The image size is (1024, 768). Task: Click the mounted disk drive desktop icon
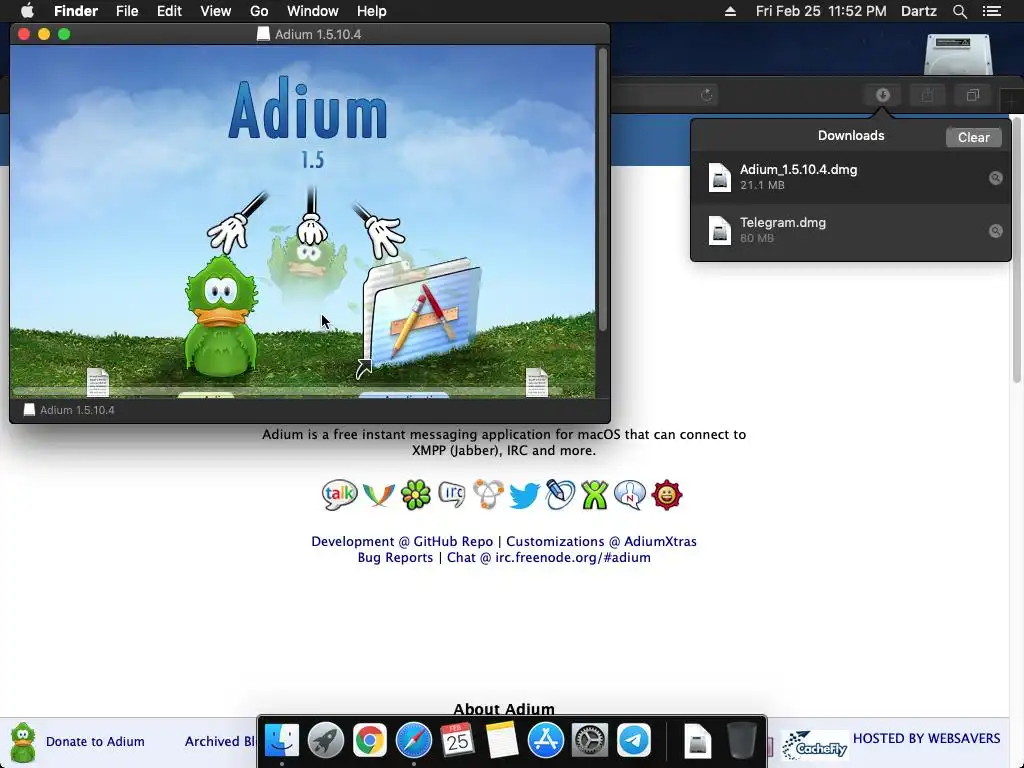point(958,54)
